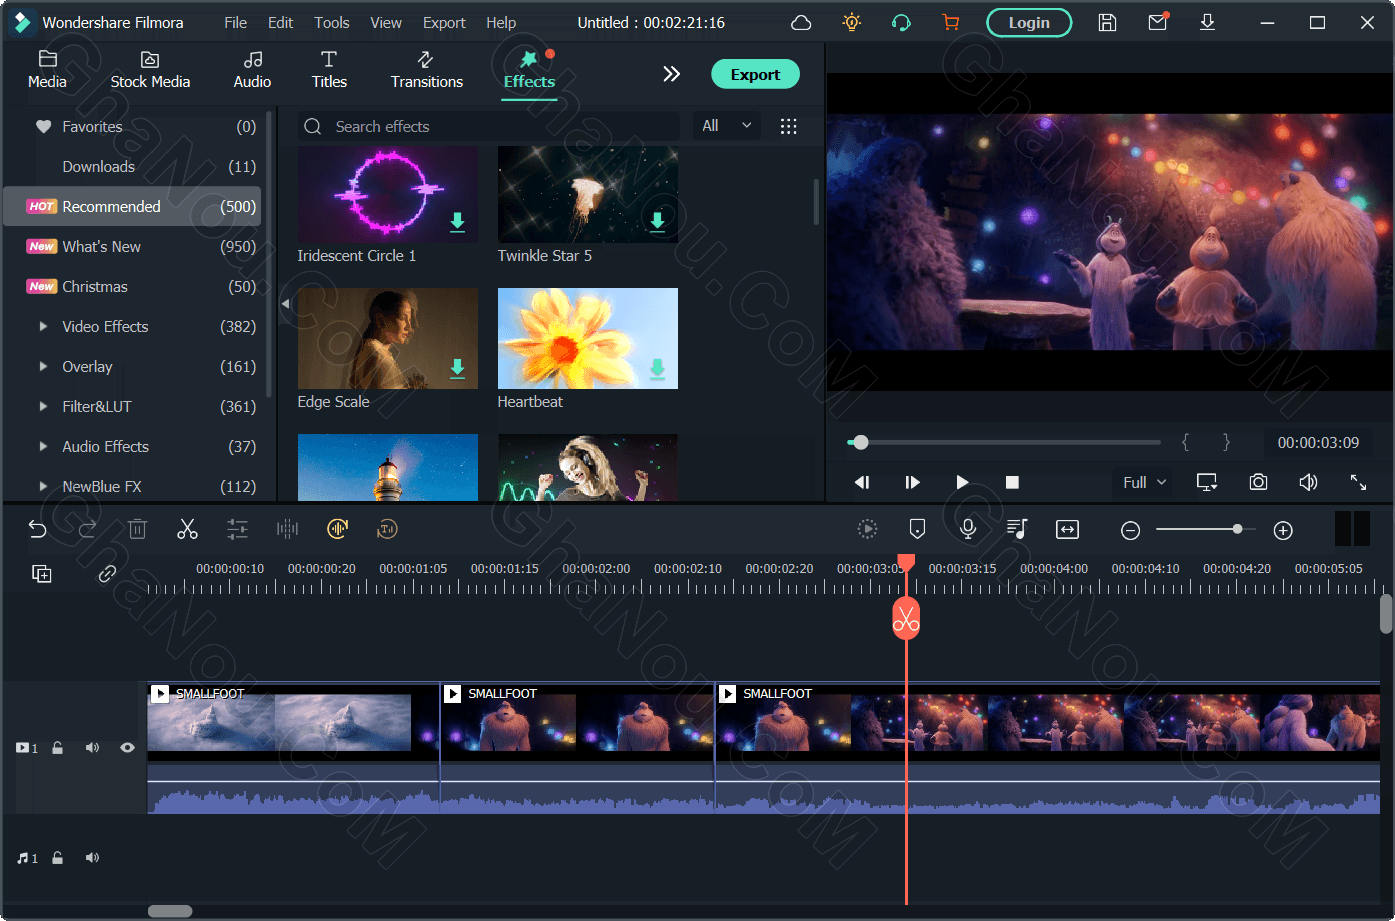Open the preview display monitor settings
Screen dimensions: 1395x921
pyautogui.click(x=1207, y=482)
